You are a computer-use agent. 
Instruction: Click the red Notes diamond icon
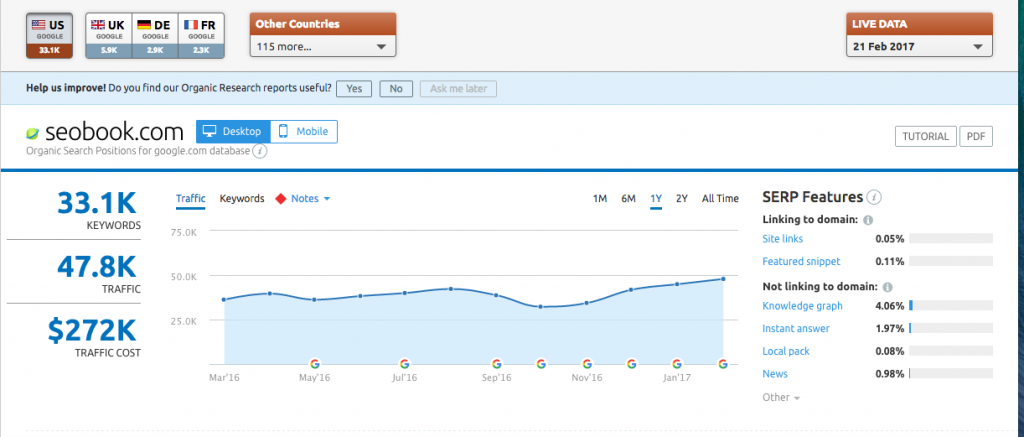(281, 199)
